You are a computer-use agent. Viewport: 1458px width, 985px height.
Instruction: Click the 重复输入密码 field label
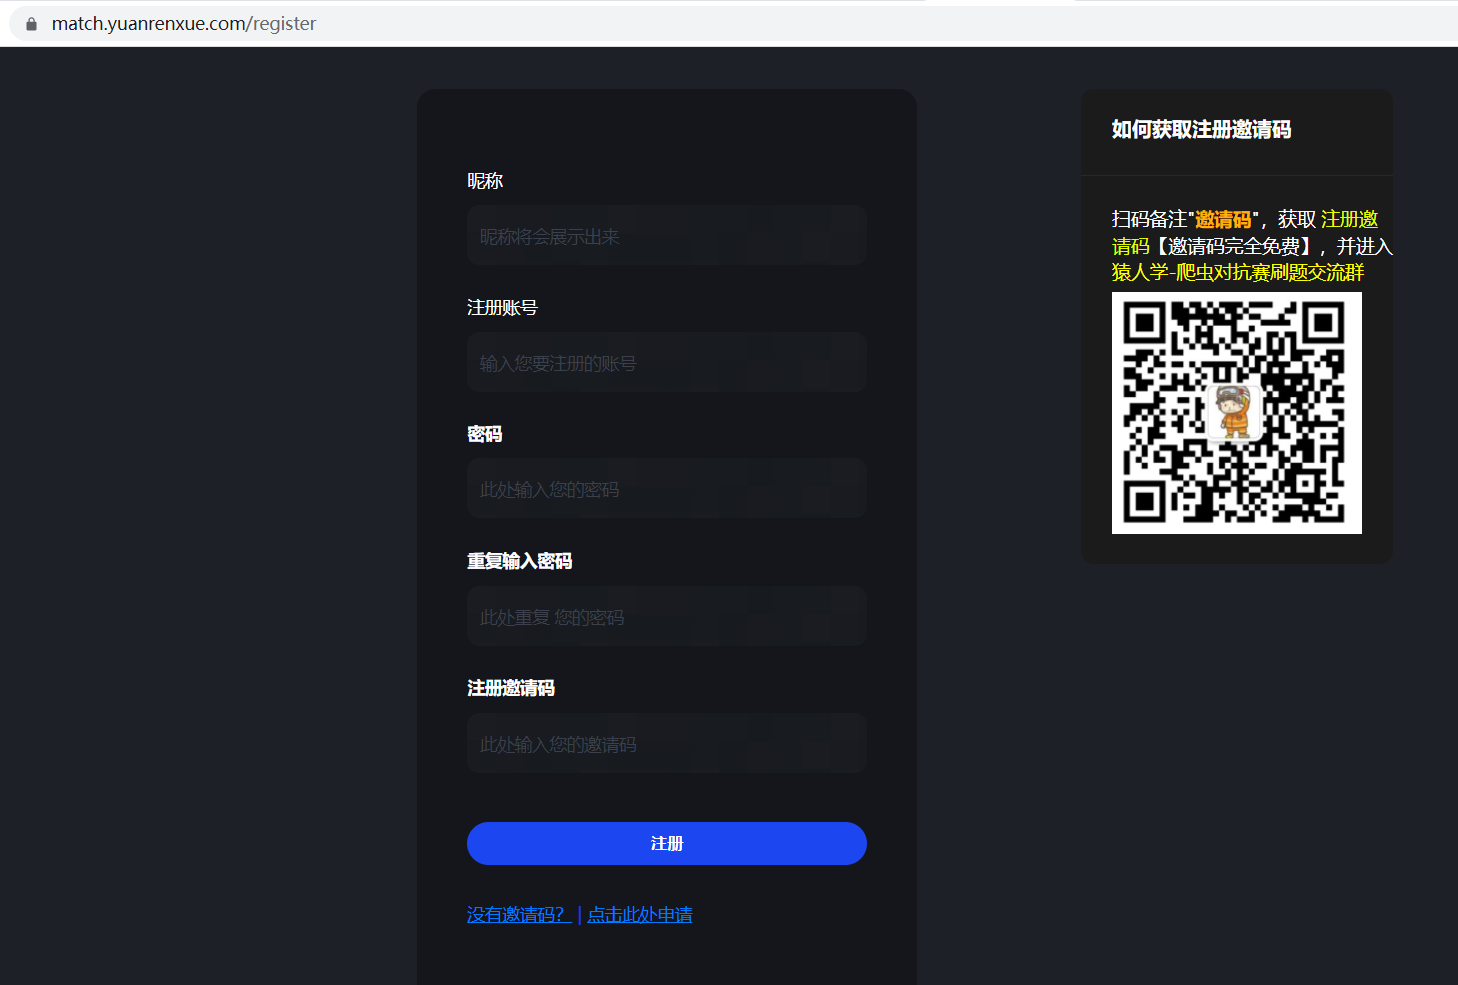tap(519, 561)
